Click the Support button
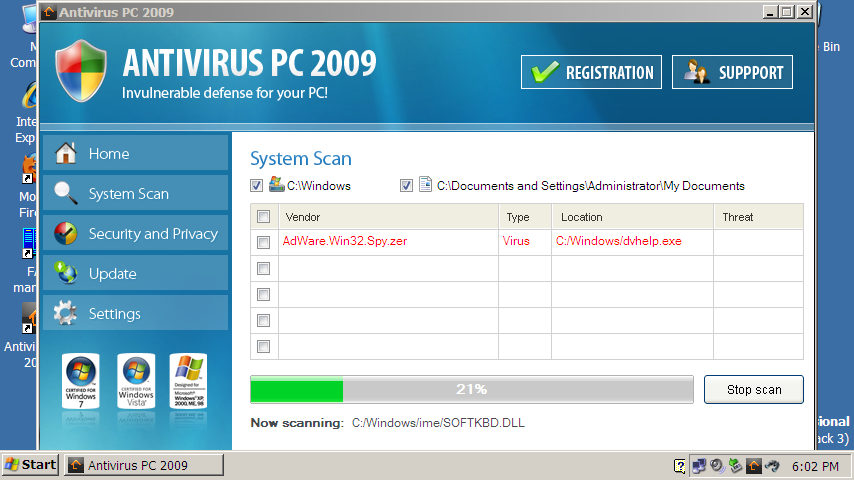The height and width of the screenshot is (480, 854). tap(732, 72)
